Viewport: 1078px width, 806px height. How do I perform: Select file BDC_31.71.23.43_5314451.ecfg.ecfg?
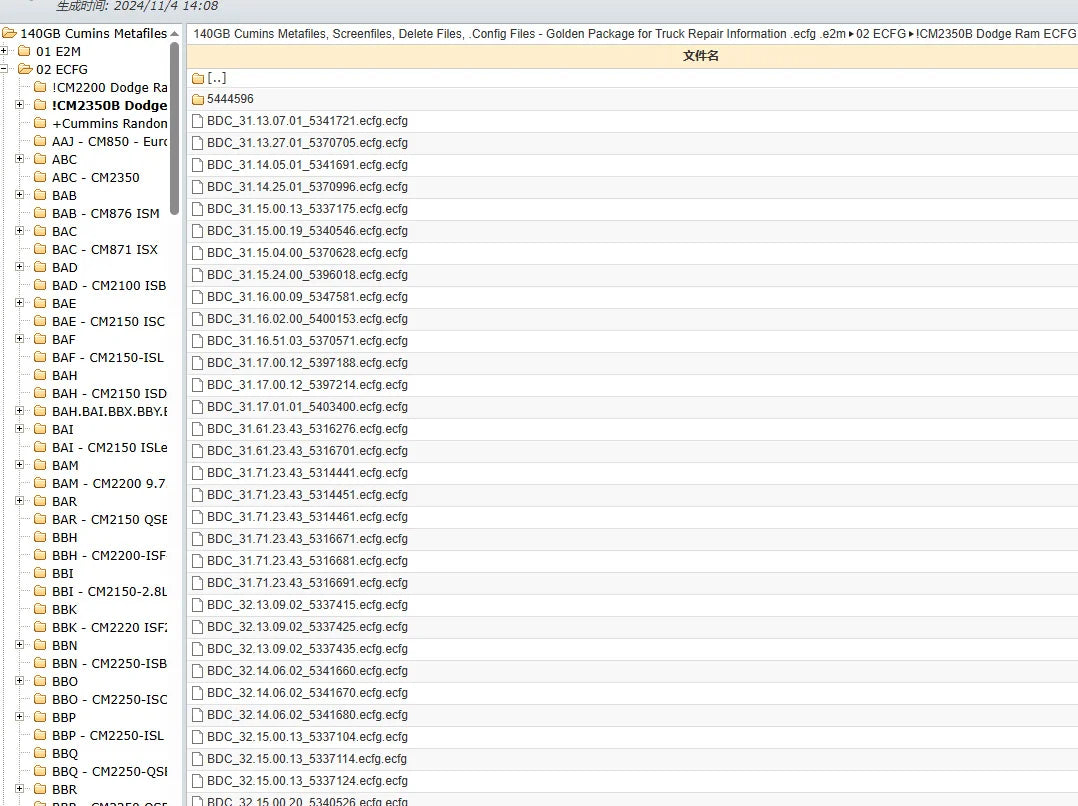(x=307, y=495)
